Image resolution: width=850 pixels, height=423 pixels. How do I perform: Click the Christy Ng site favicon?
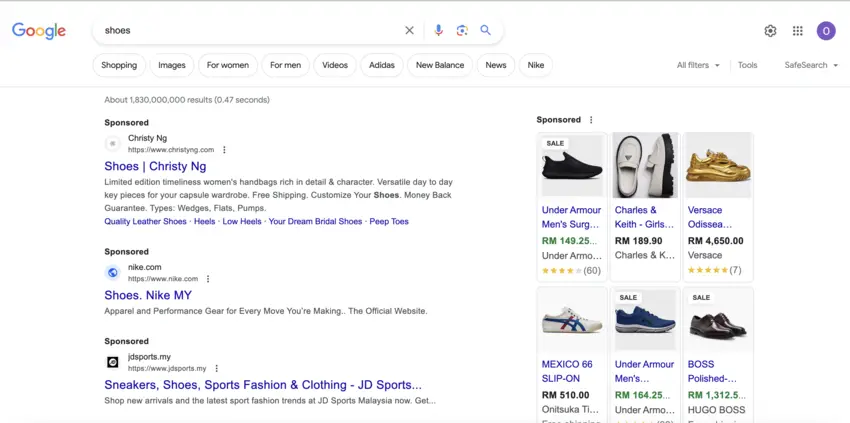point(113,144)
